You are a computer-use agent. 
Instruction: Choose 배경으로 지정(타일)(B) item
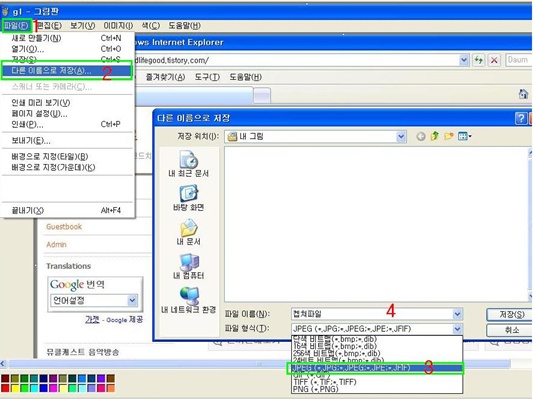tap(67, 156)
